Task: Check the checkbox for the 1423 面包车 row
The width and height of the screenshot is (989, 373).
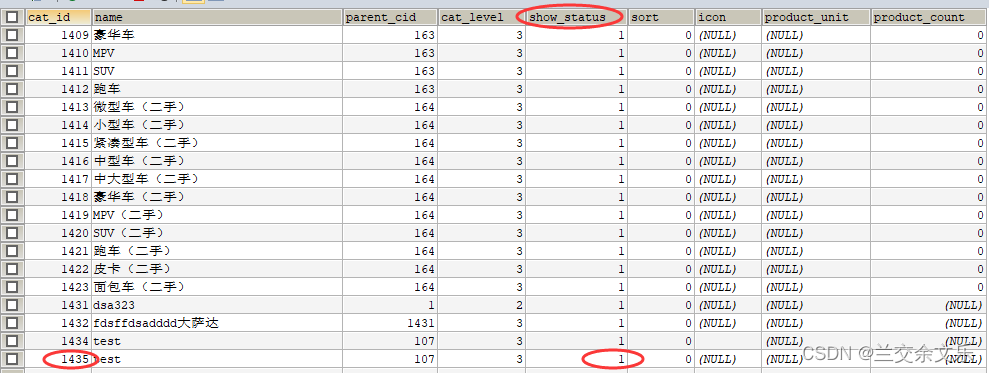Action: pos(11,287)
